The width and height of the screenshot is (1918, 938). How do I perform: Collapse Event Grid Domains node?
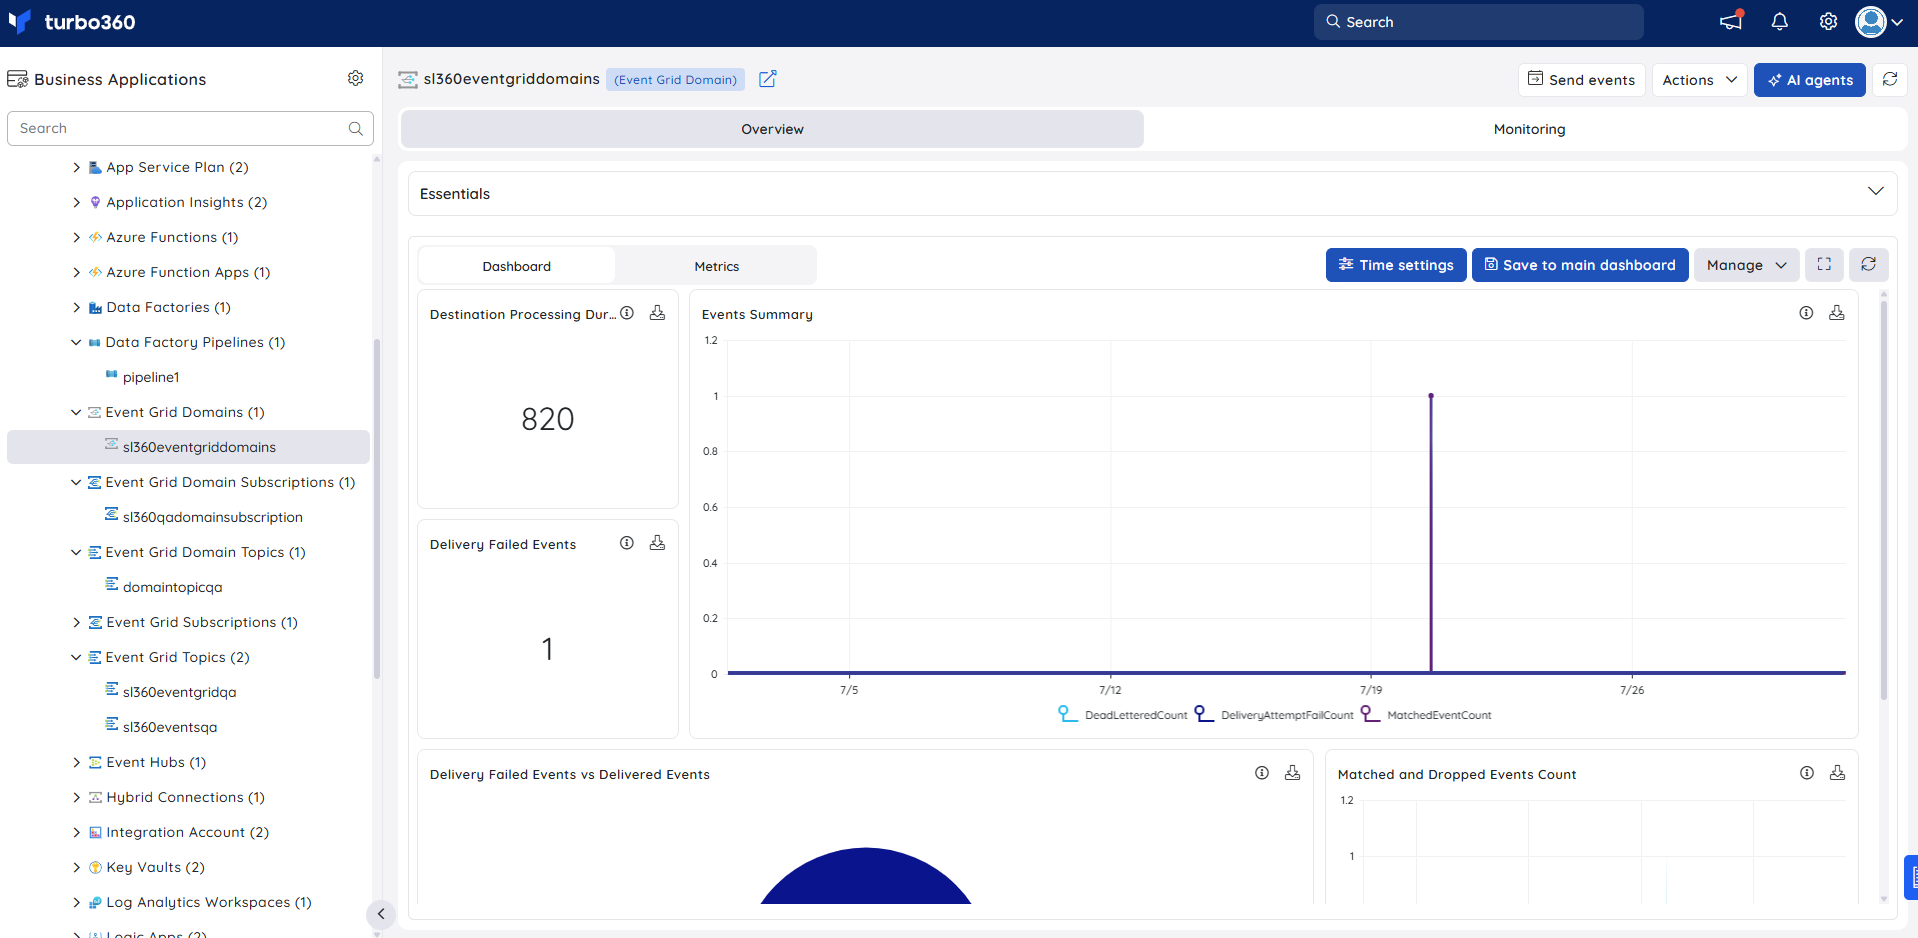click(x=76, y=412)
